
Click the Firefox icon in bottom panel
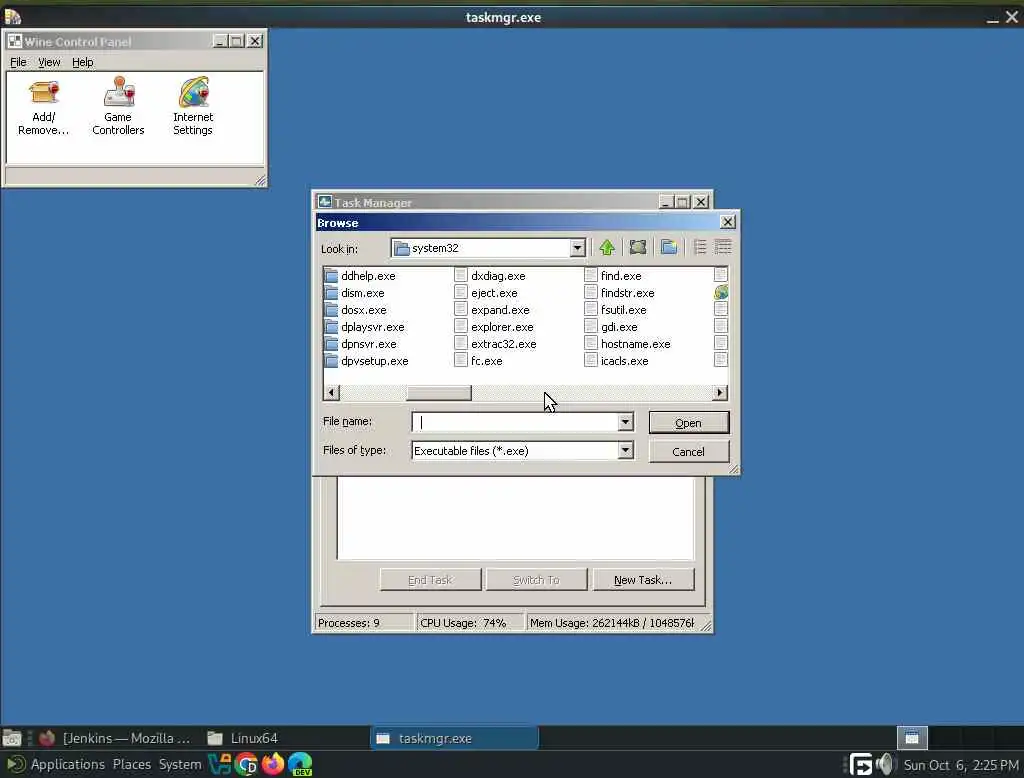click(273, 764)
